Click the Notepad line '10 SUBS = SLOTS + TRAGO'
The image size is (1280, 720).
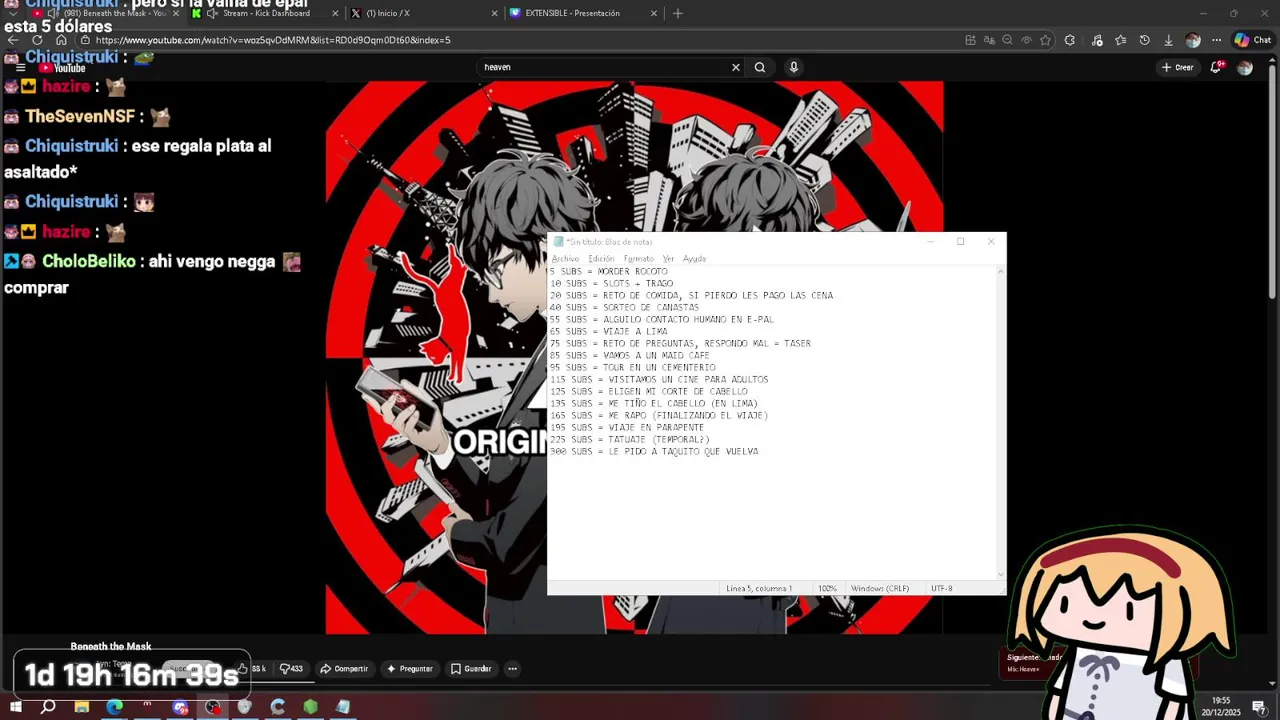pyautogui.click(x=611, y=283)
